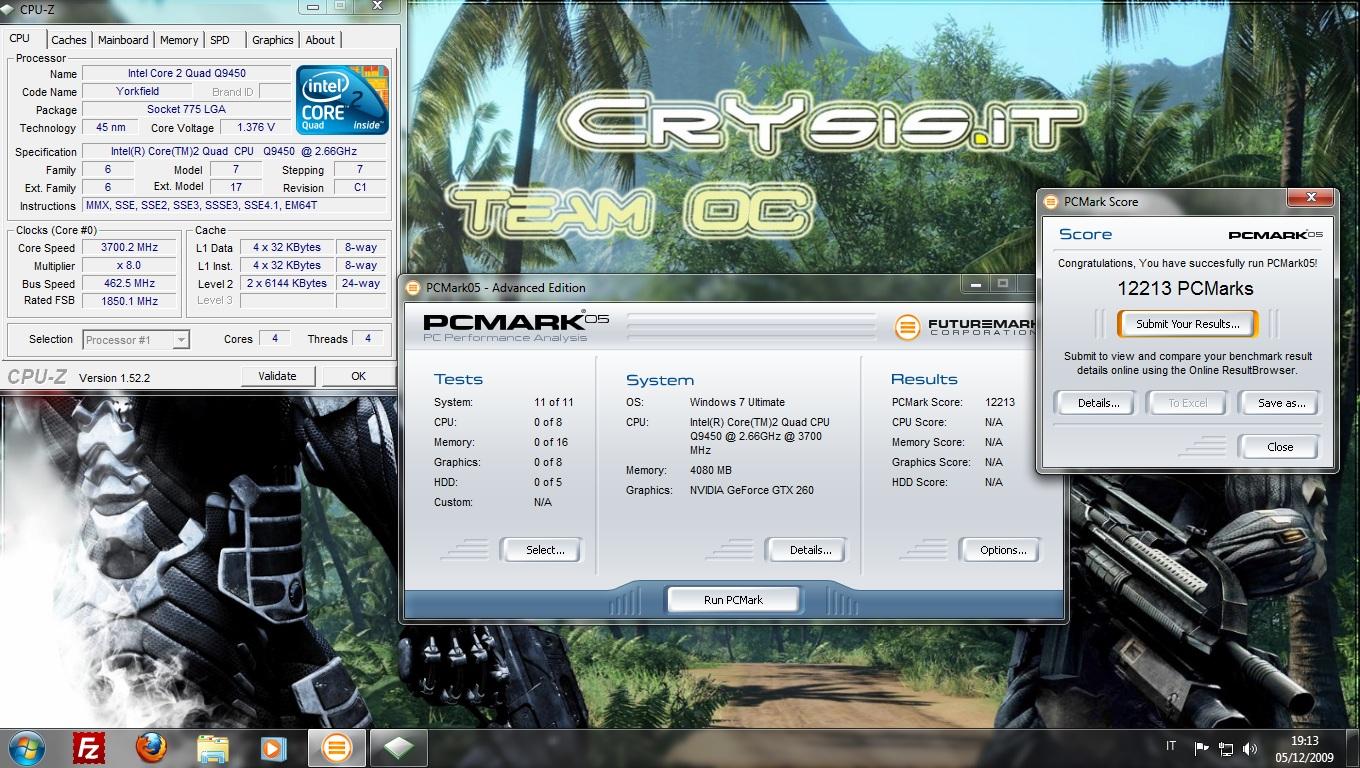Click the 12213 PCMarks score text
Image resolution: width=1360 pixels, height=768 pixels.
1185,288
